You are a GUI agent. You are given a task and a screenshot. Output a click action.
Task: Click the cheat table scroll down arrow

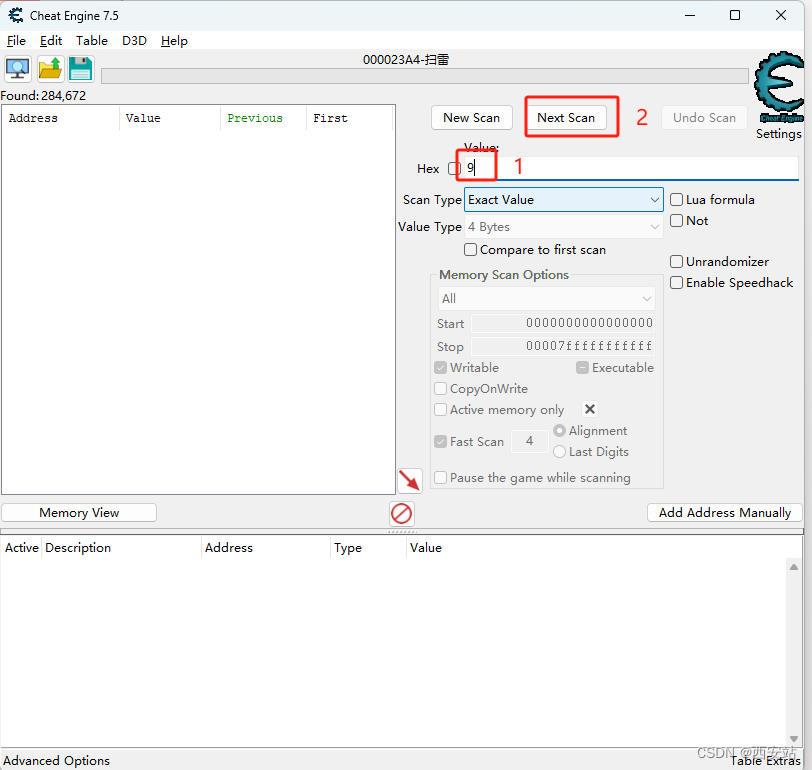(x=794, y=739)
